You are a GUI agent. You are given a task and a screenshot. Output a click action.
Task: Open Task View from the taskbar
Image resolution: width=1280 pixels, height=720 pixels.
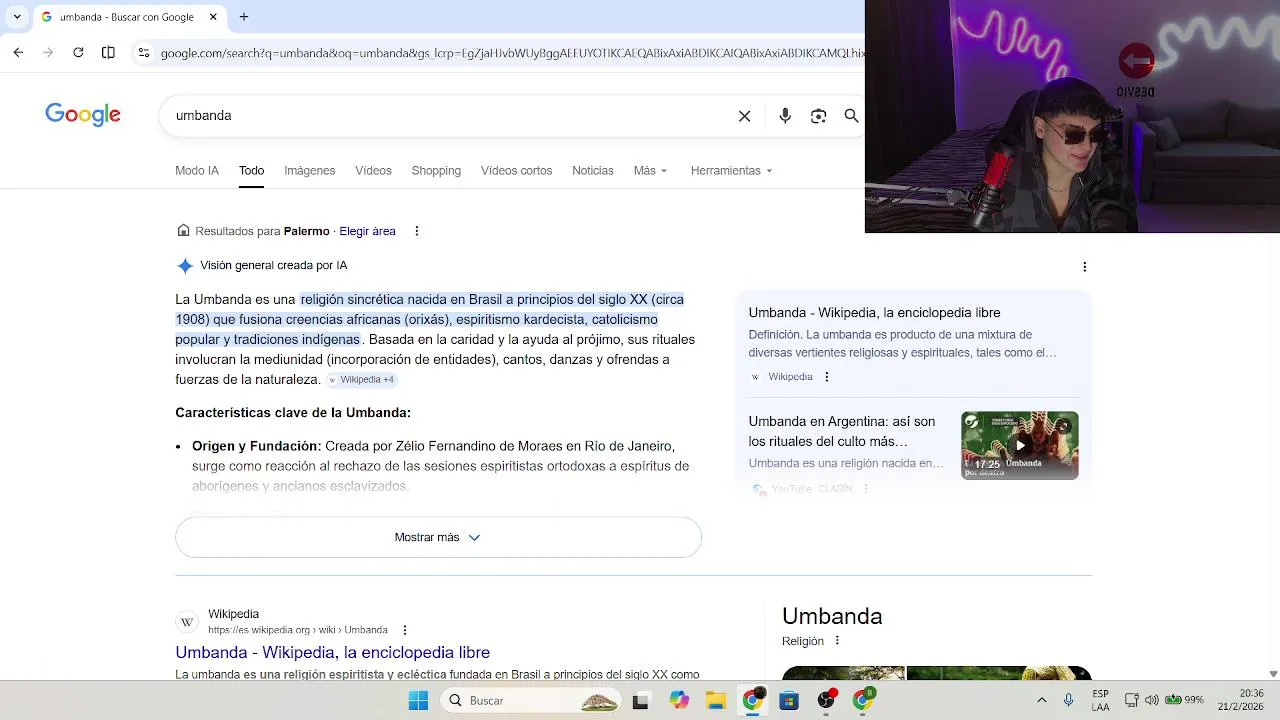[x=641, y=701]
